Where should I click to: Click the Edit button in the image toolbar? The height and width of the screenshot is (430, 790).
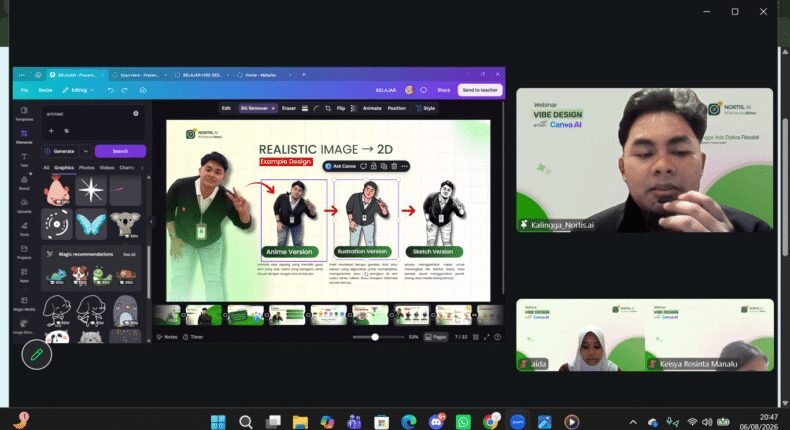pos(226,108)
